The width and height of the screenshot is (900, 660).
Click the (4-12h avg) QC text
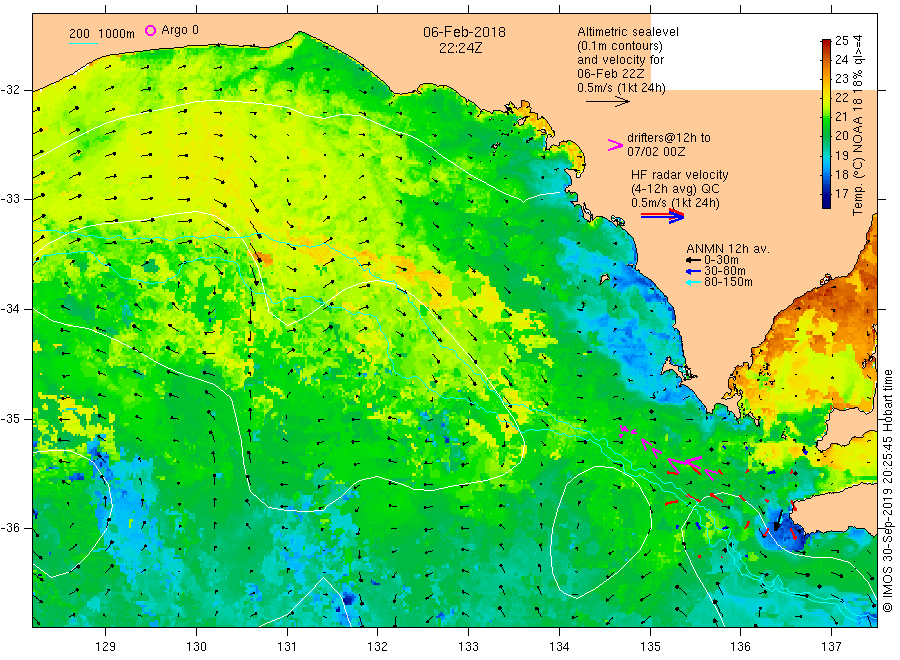675,189
